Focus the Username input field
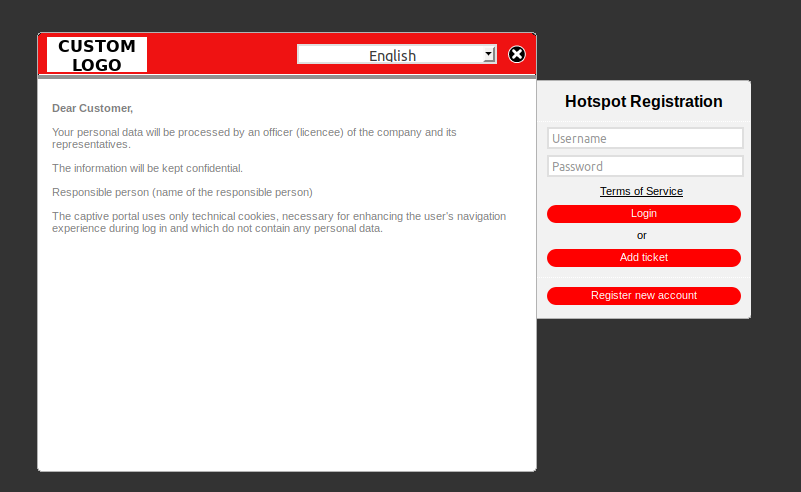Screen dimensions: 801x492 point(645,138)
